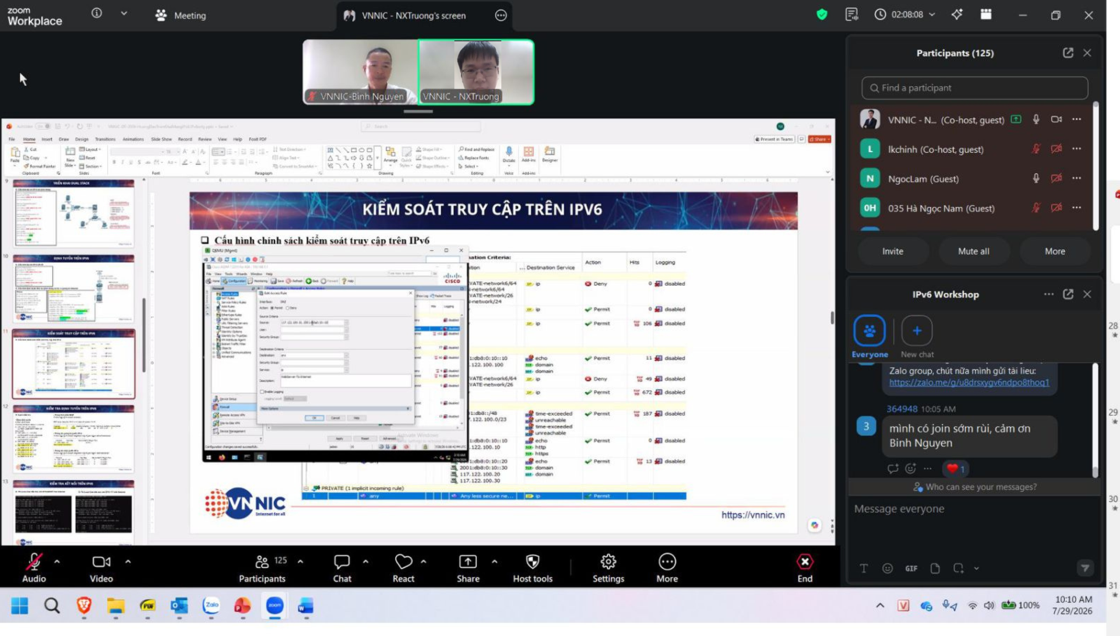
Task: Expand the Audio options arrow
Action: pos(56,562)
